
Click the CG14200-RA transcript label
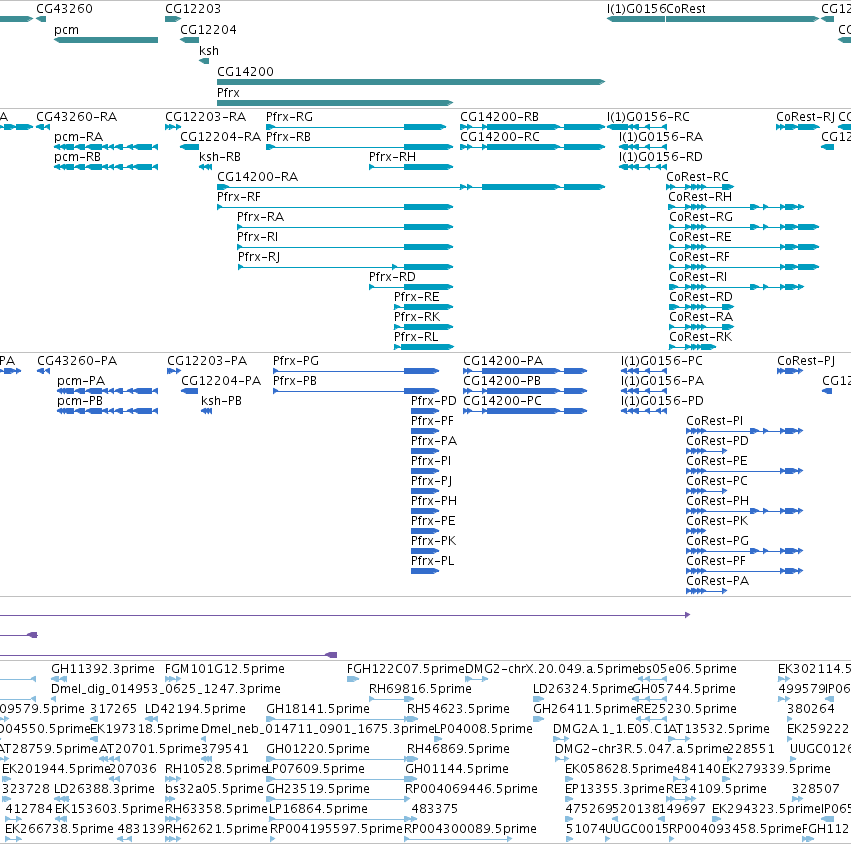[257, 177]
